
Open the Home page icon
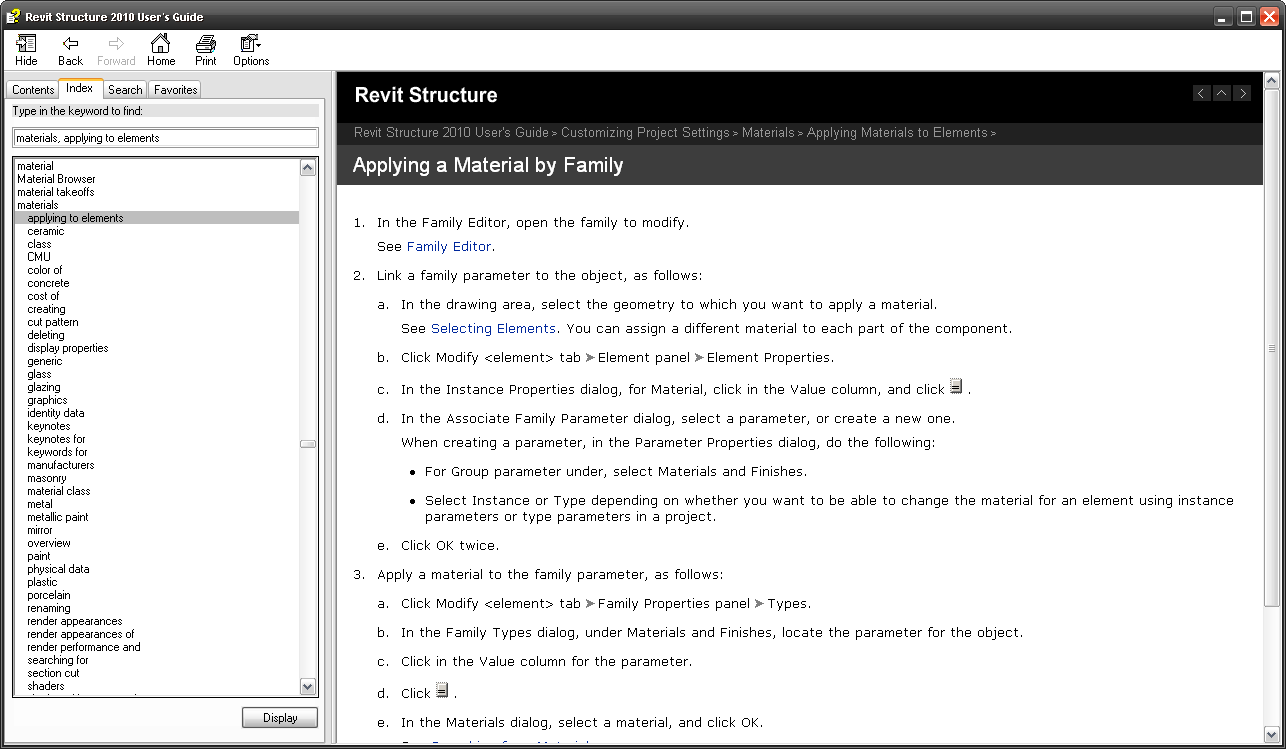[161, 50]
